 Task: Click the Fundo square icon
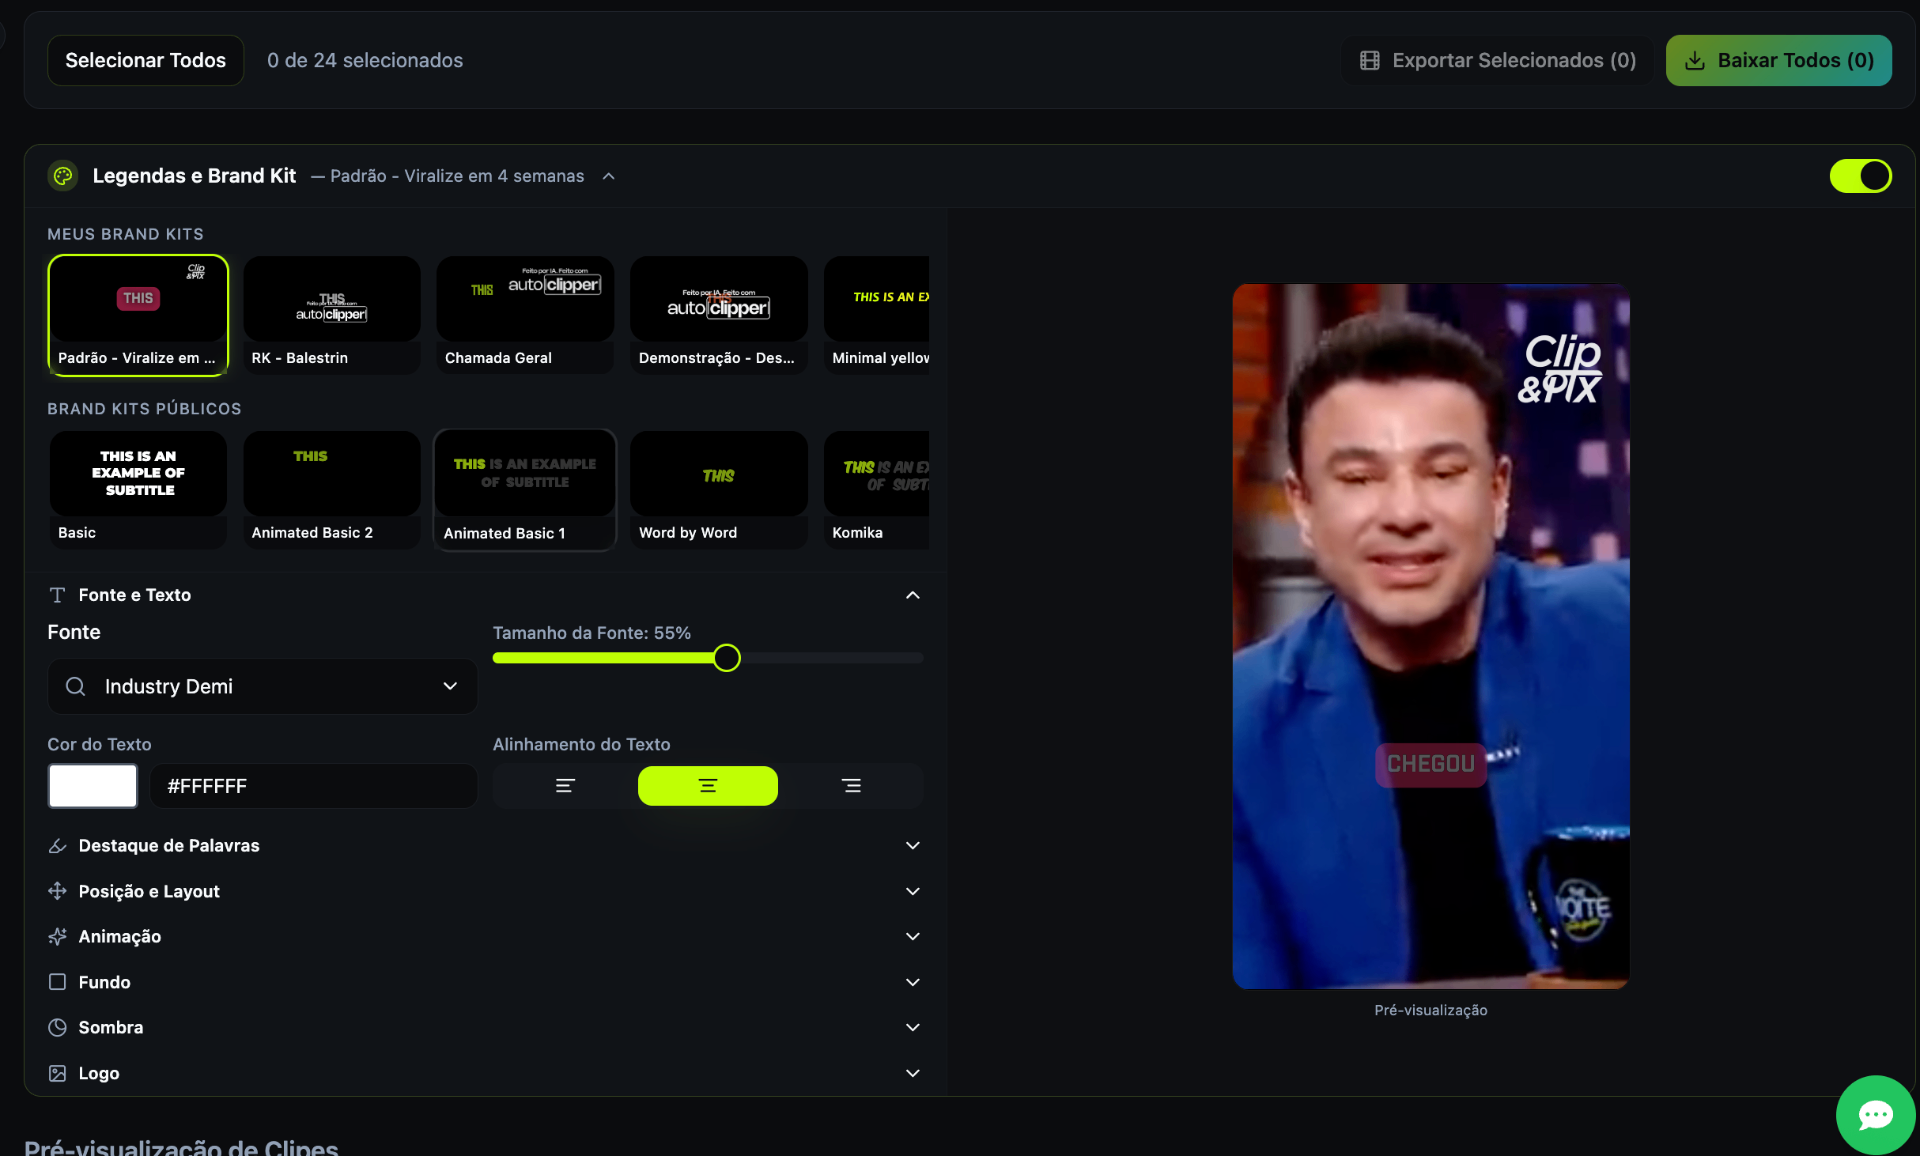57,982
